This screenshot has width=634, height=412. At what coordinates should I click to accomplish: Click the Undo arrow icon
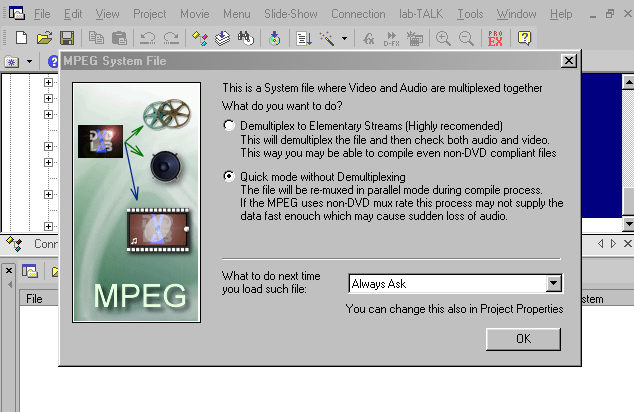[148, 38]
